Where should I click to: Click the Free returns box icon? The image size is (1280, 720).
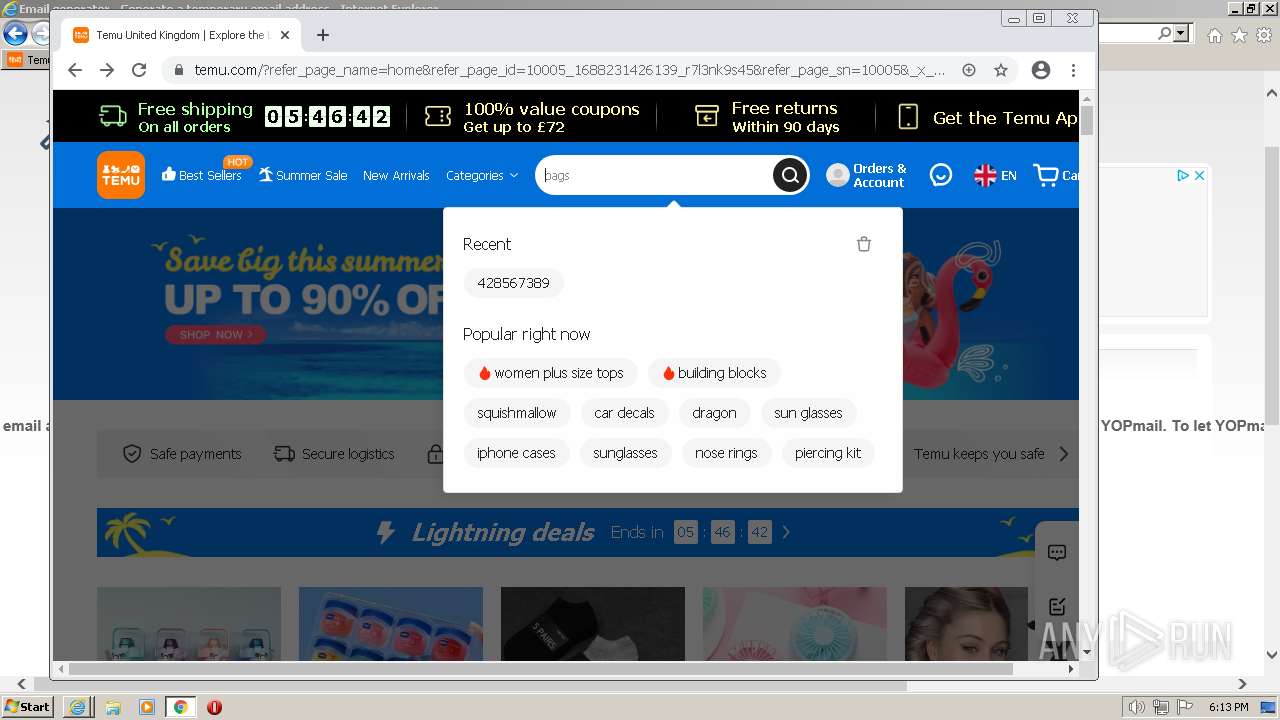pyautogui.click(x=707, y=117)
